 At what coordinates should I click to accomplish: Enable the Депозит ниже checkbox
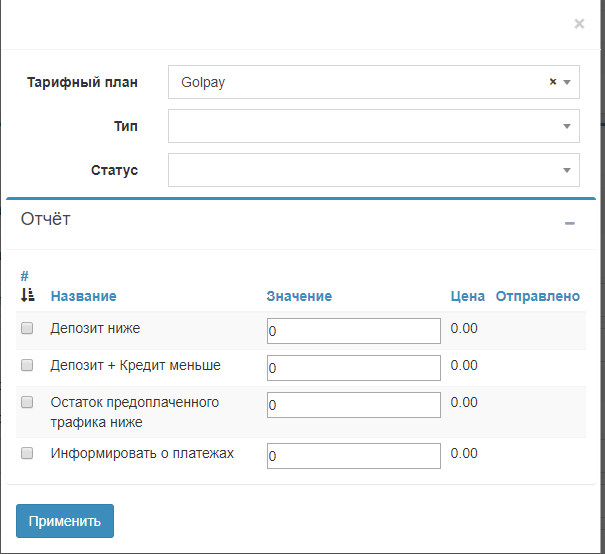pyautogui.click(x=27, y=328)
